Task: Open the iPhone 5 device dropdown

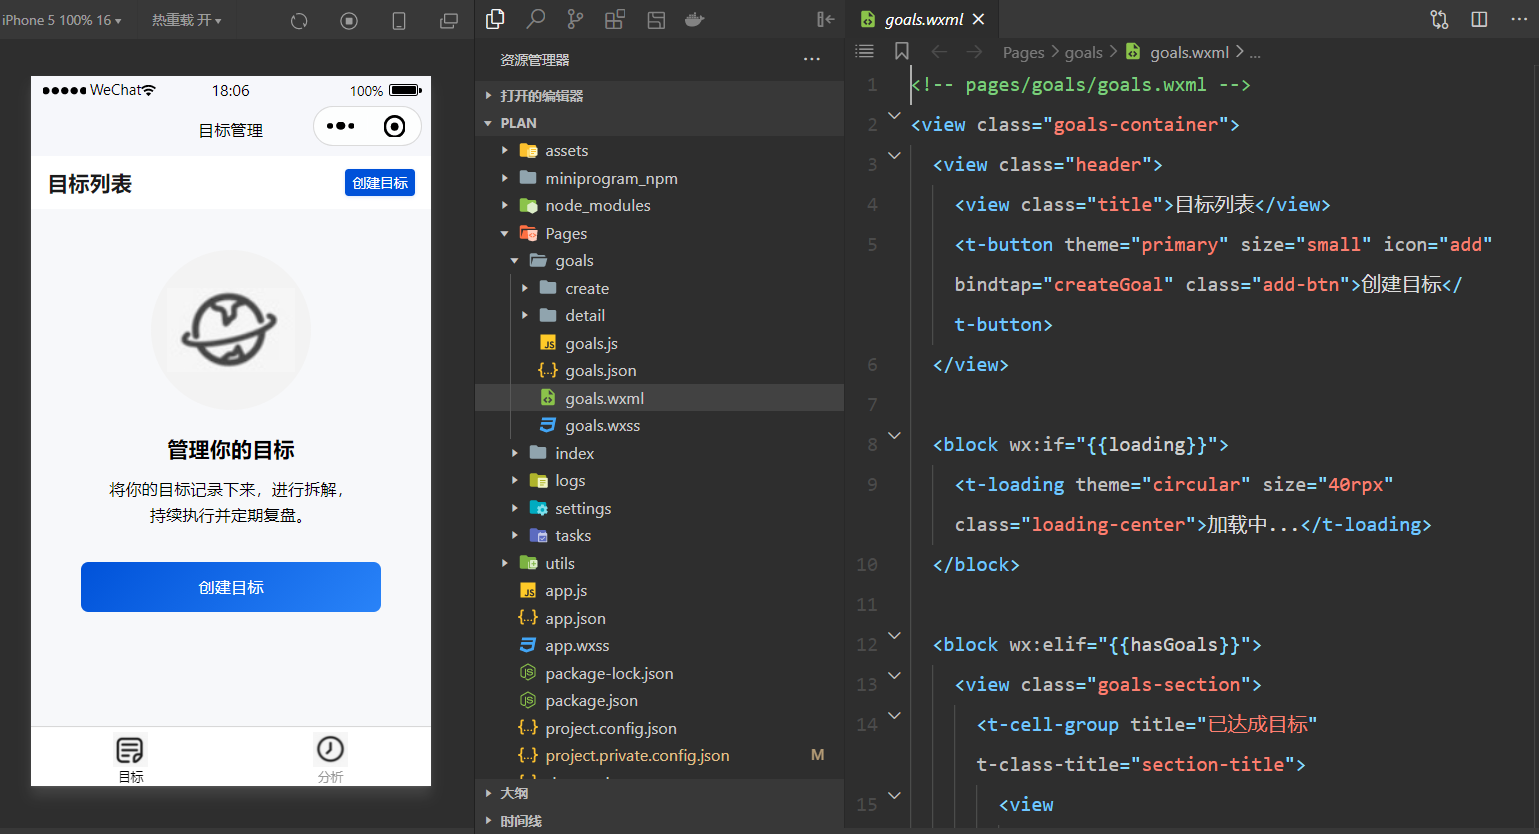Action: coord(62,20)
